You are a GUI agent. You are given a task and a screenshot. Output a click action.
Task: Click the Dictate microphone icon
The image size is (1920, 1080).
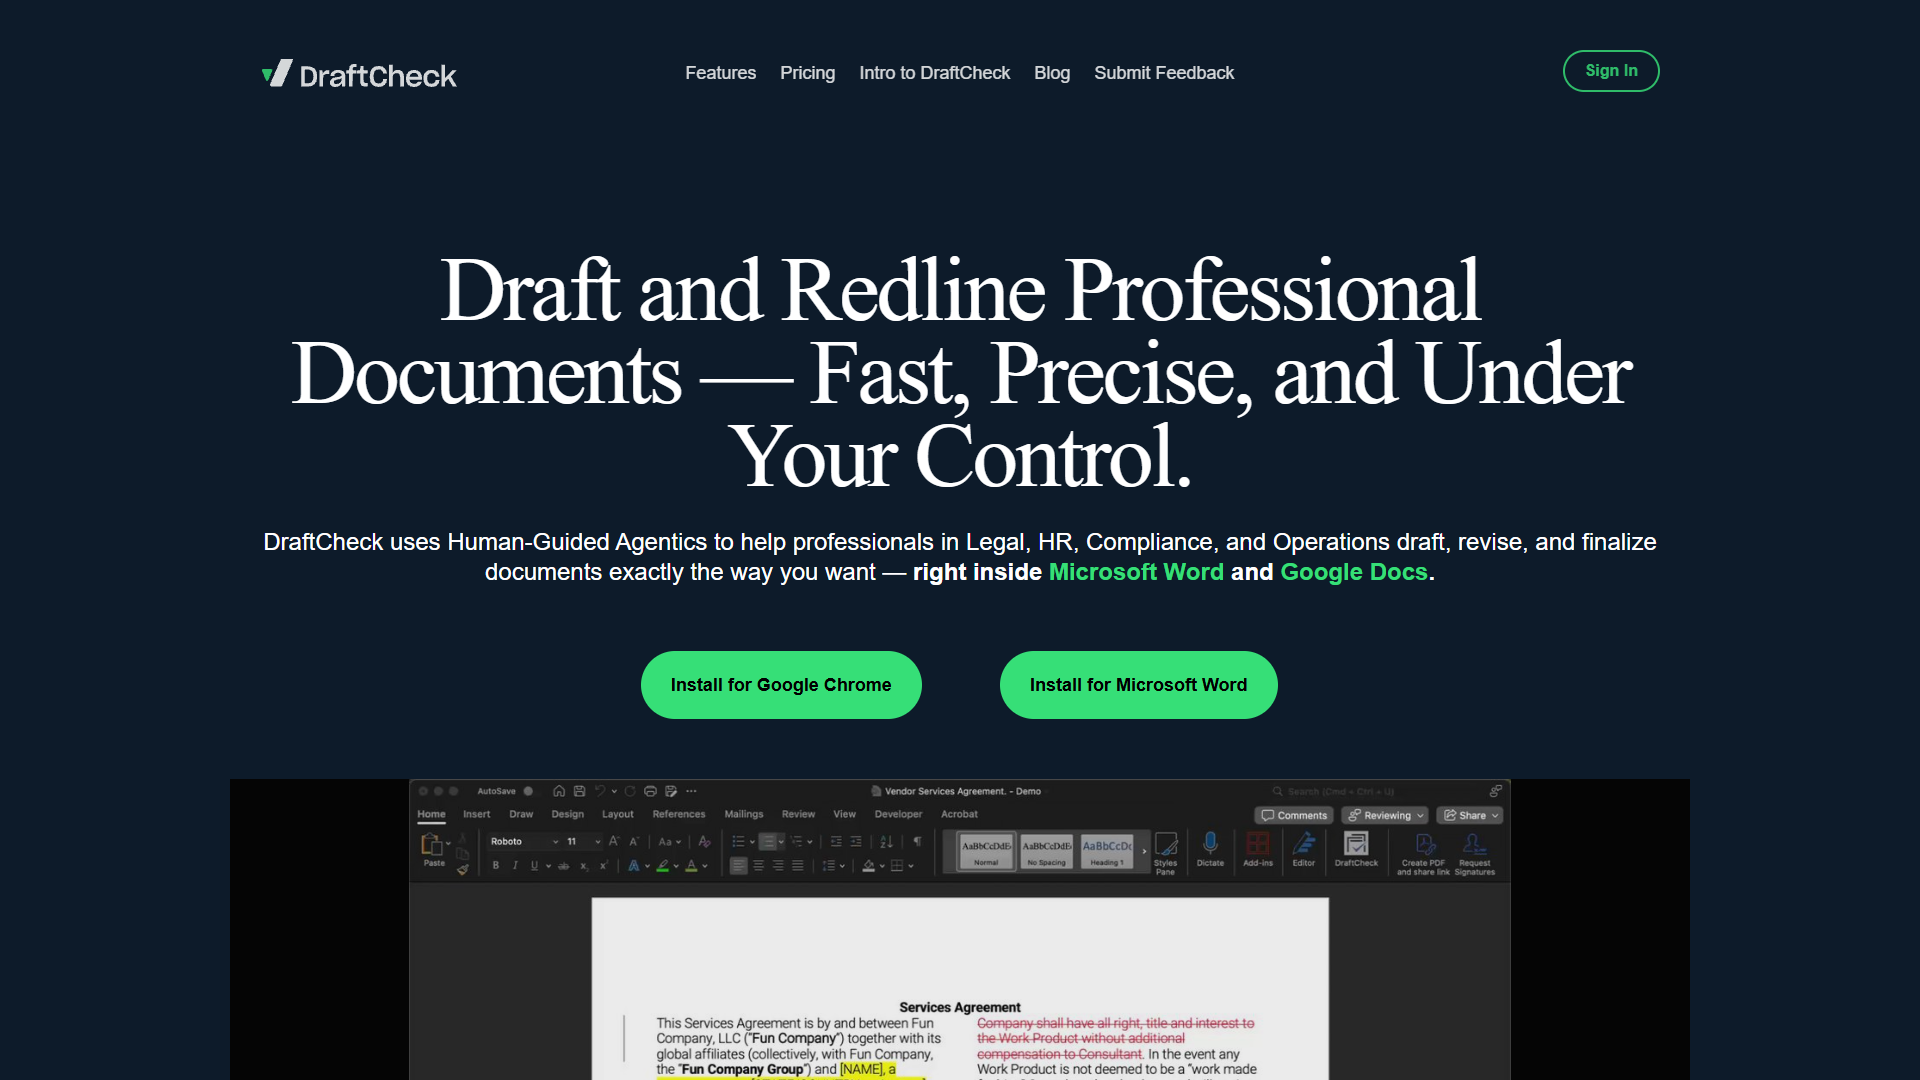[1210, 843]
